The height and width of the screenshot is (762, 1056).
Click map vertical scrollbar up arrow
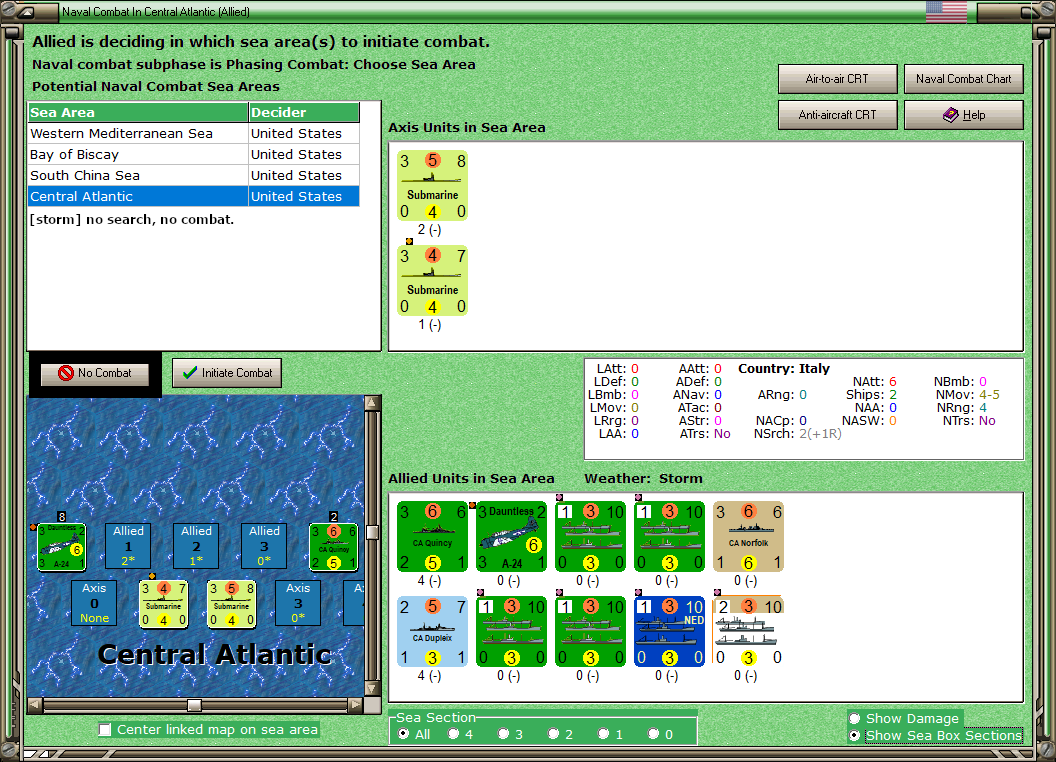coord(372,403)
